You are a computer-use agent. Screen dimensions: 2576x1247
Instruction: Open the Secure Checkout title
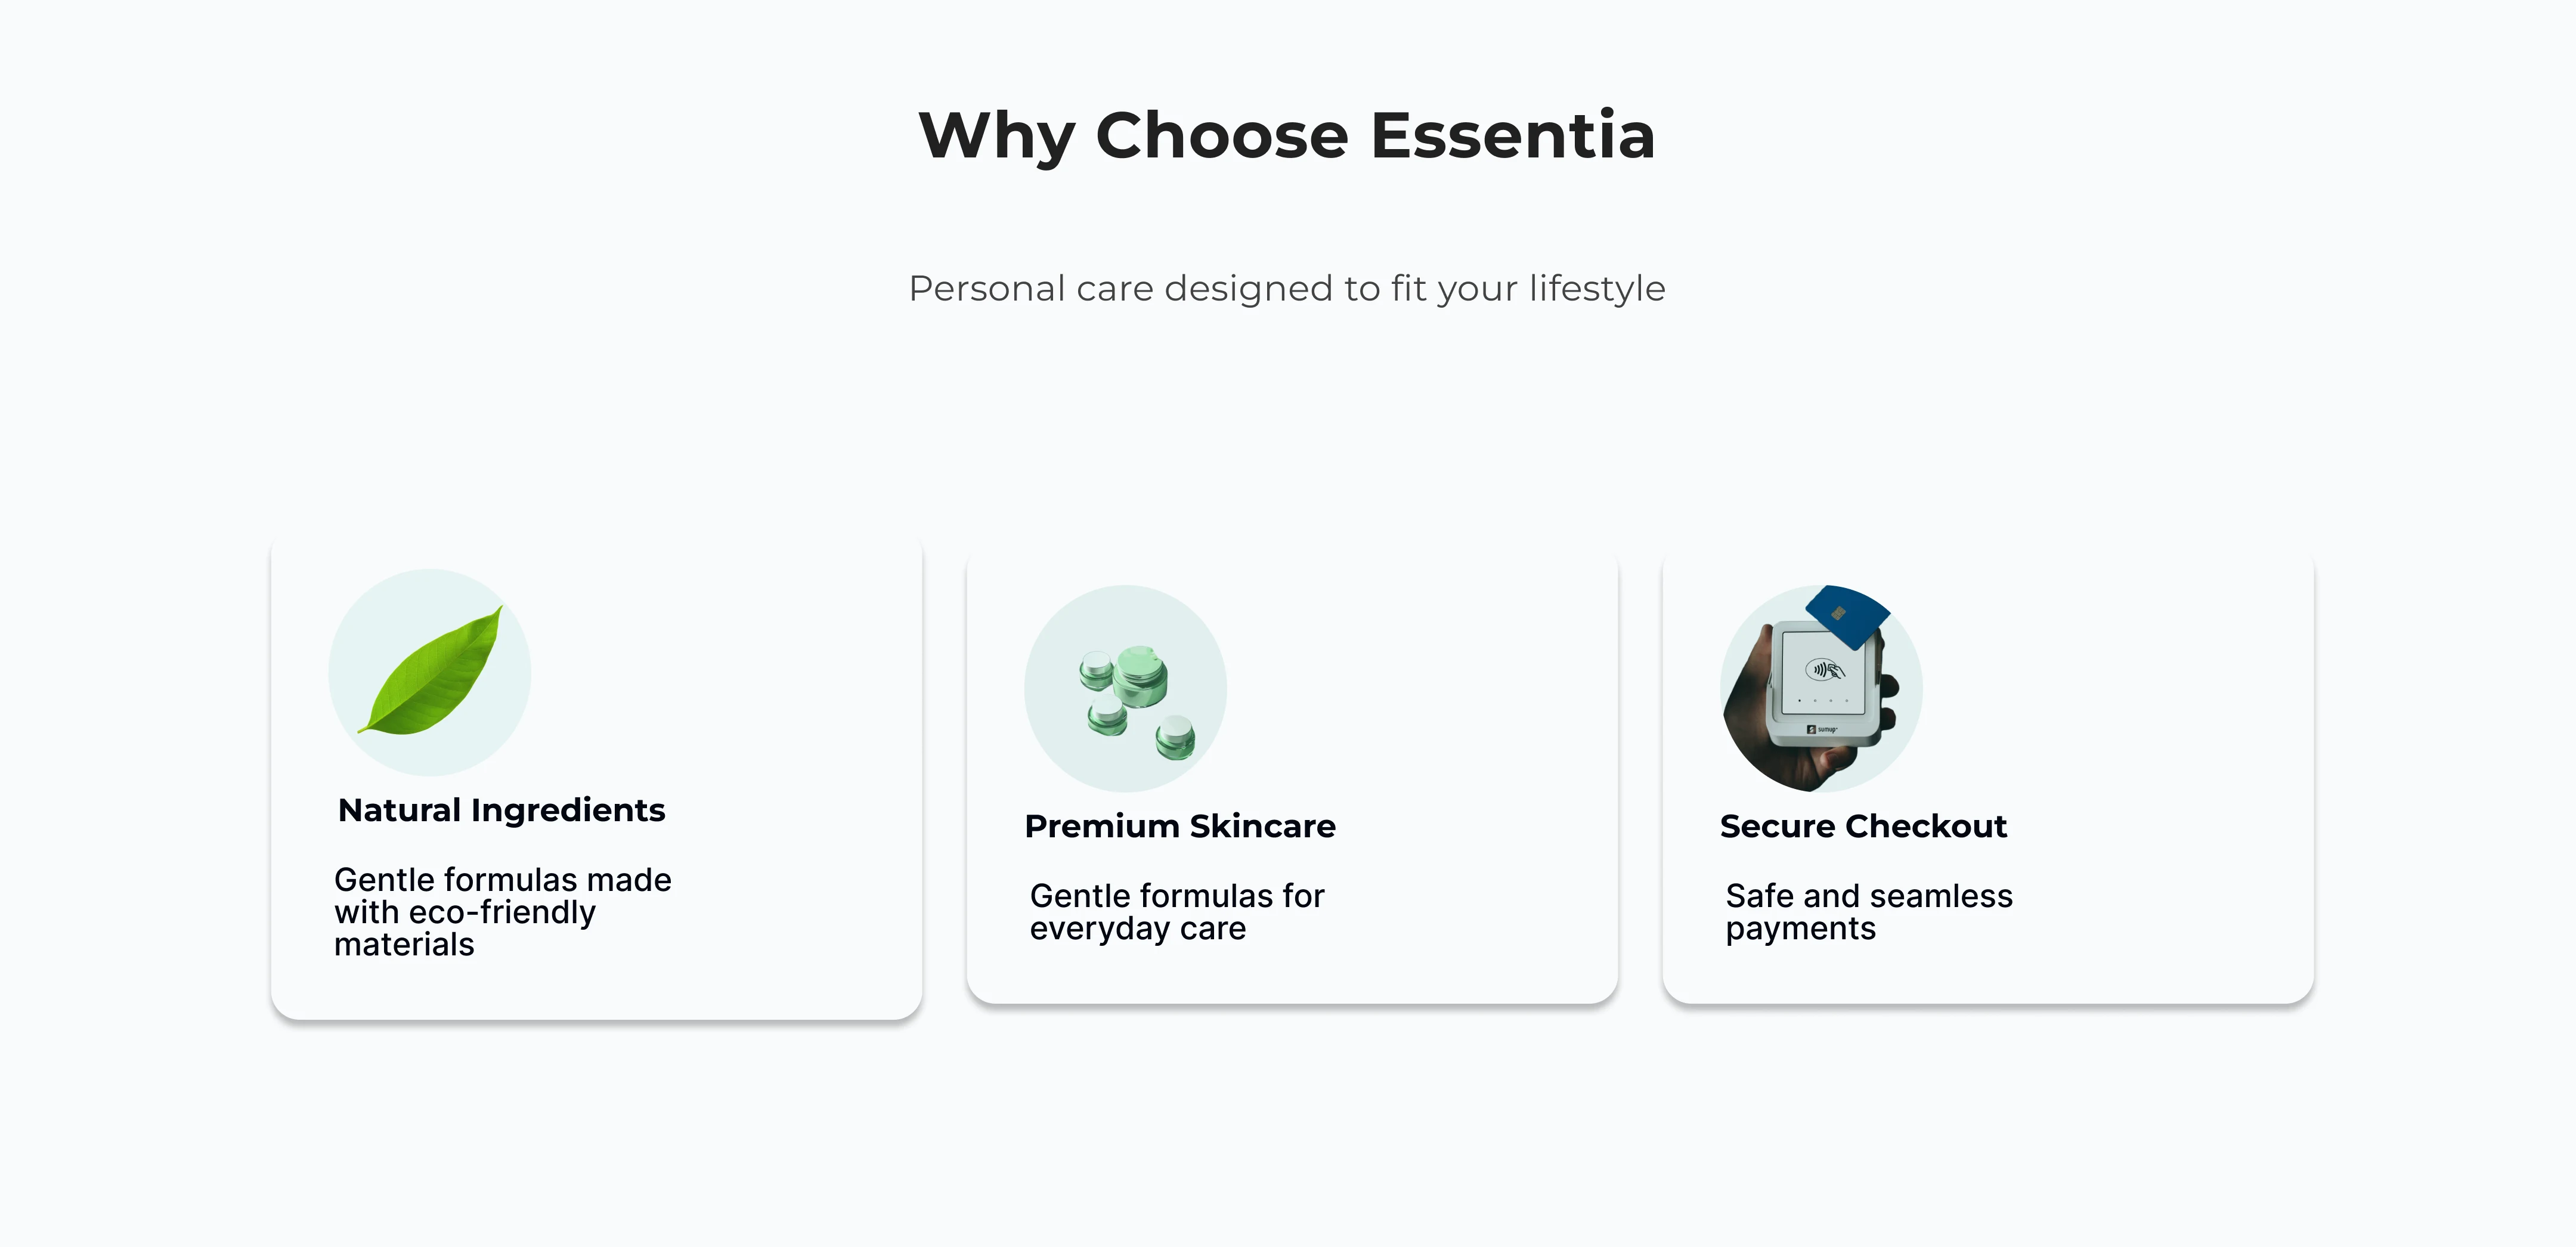1863,826
